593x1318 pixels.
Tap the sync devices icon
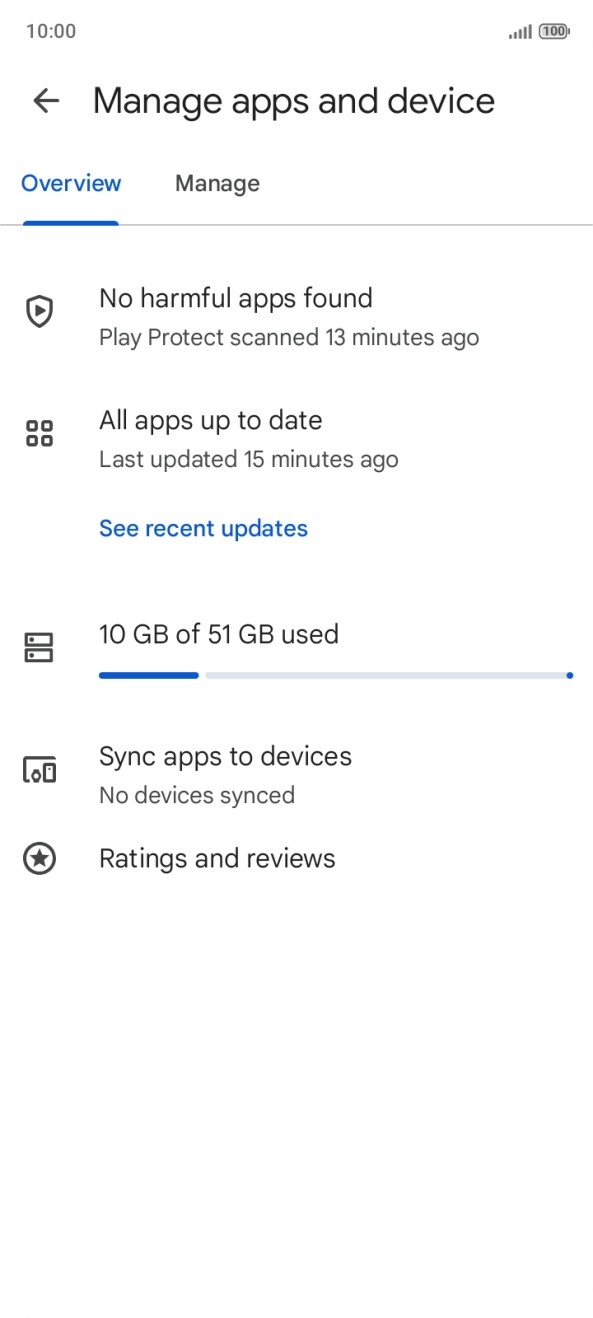(x=39, y=771)
